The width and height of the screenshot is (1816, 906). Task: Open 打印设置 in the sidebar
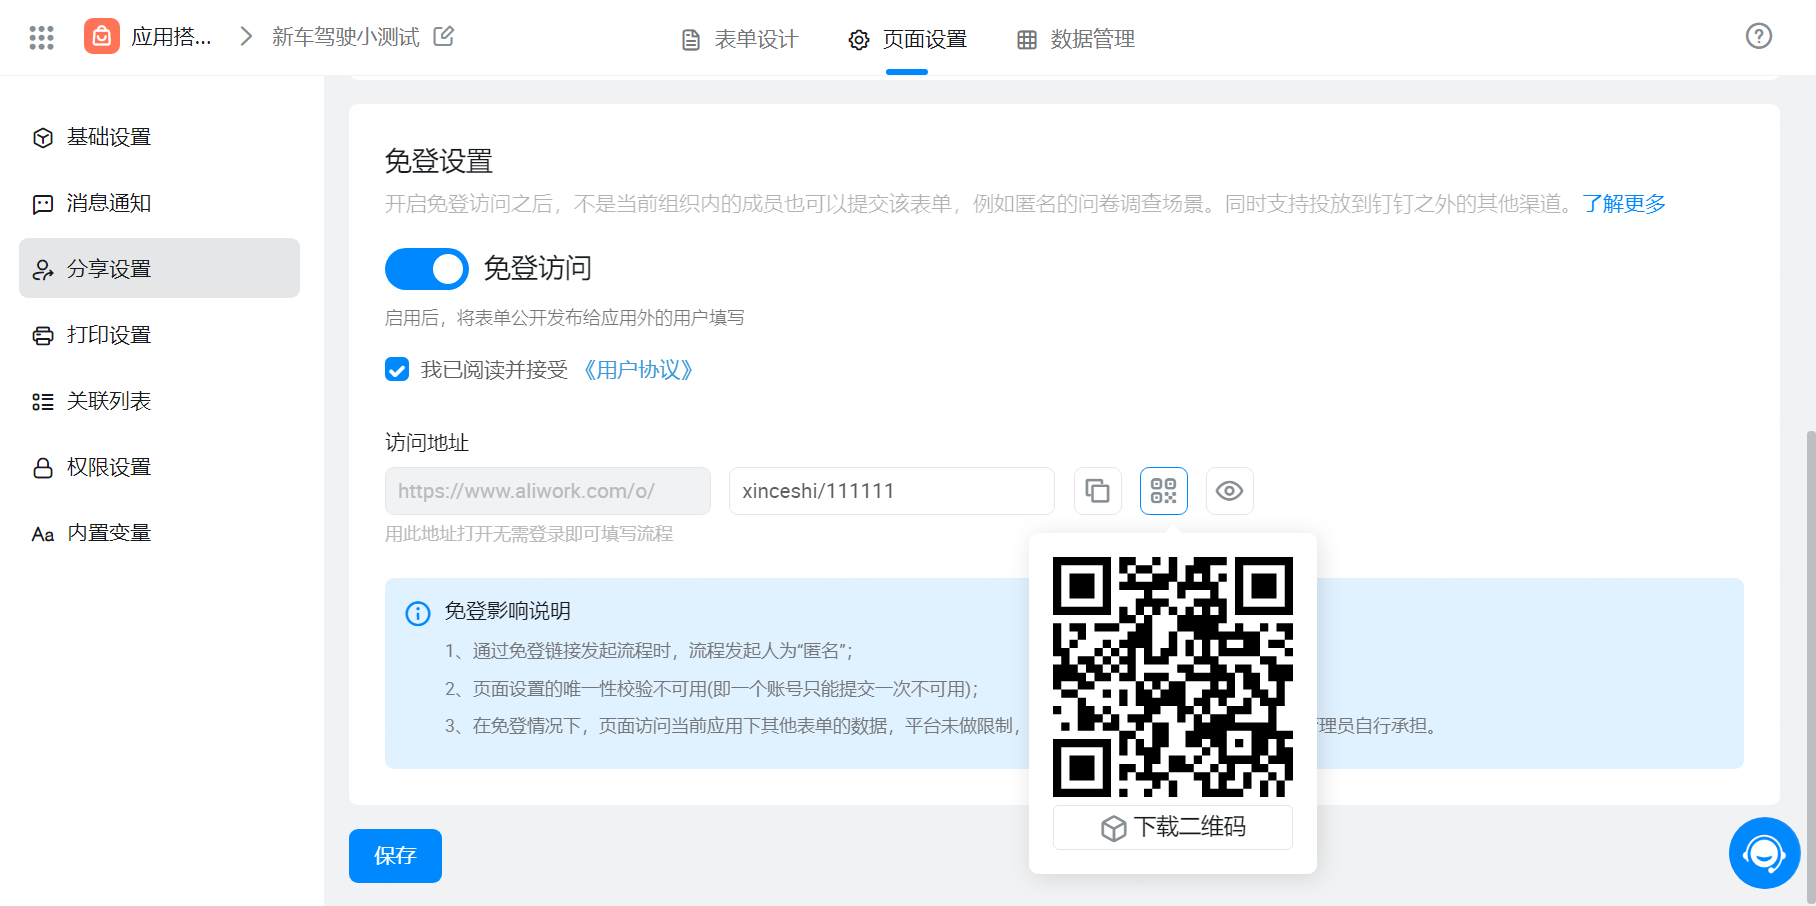click(x=159, y=335)
